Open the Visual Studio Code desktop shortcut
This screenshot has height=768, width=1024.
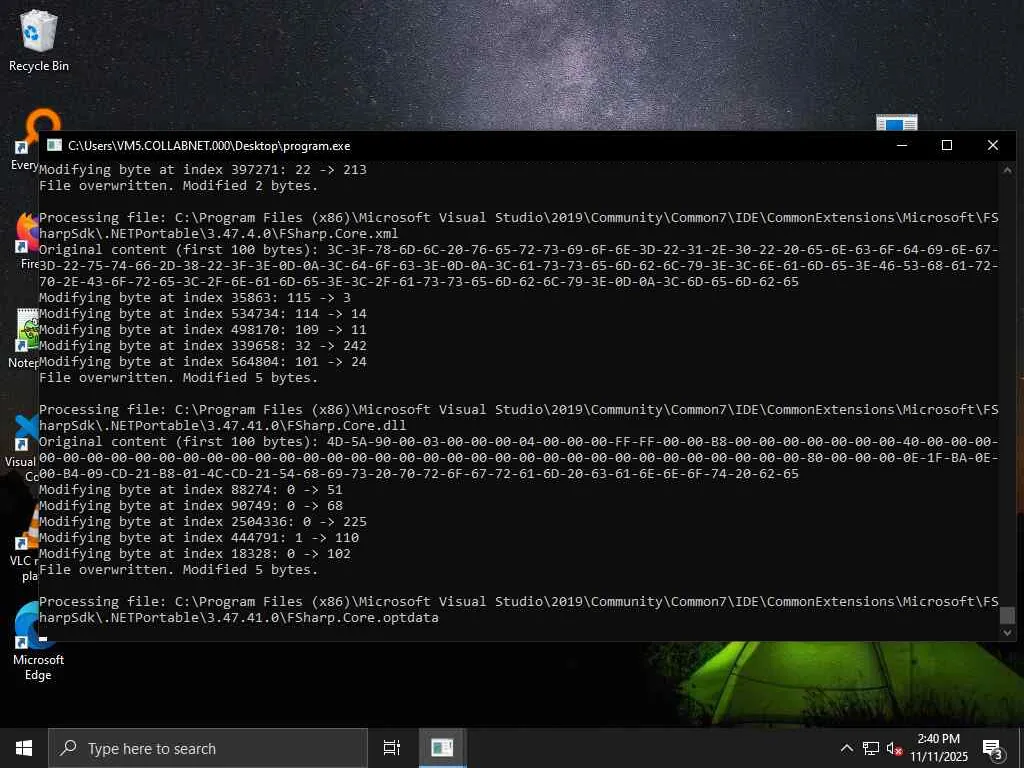[24, 449]
